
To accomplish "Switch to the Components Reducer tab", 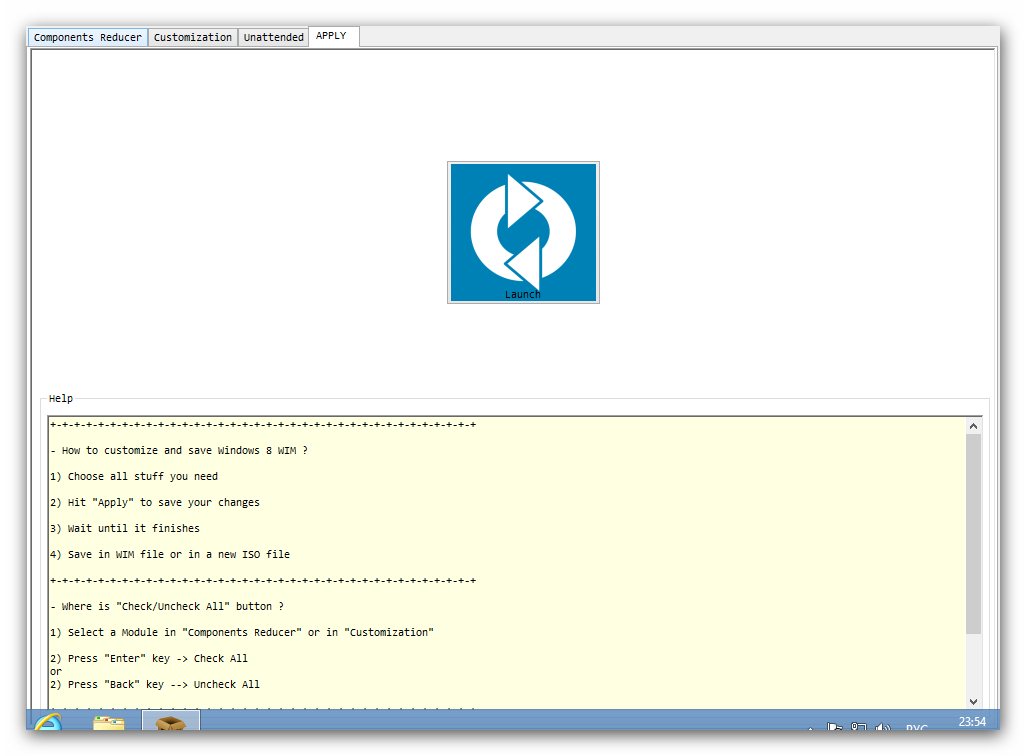I will (x=88, y=37).
